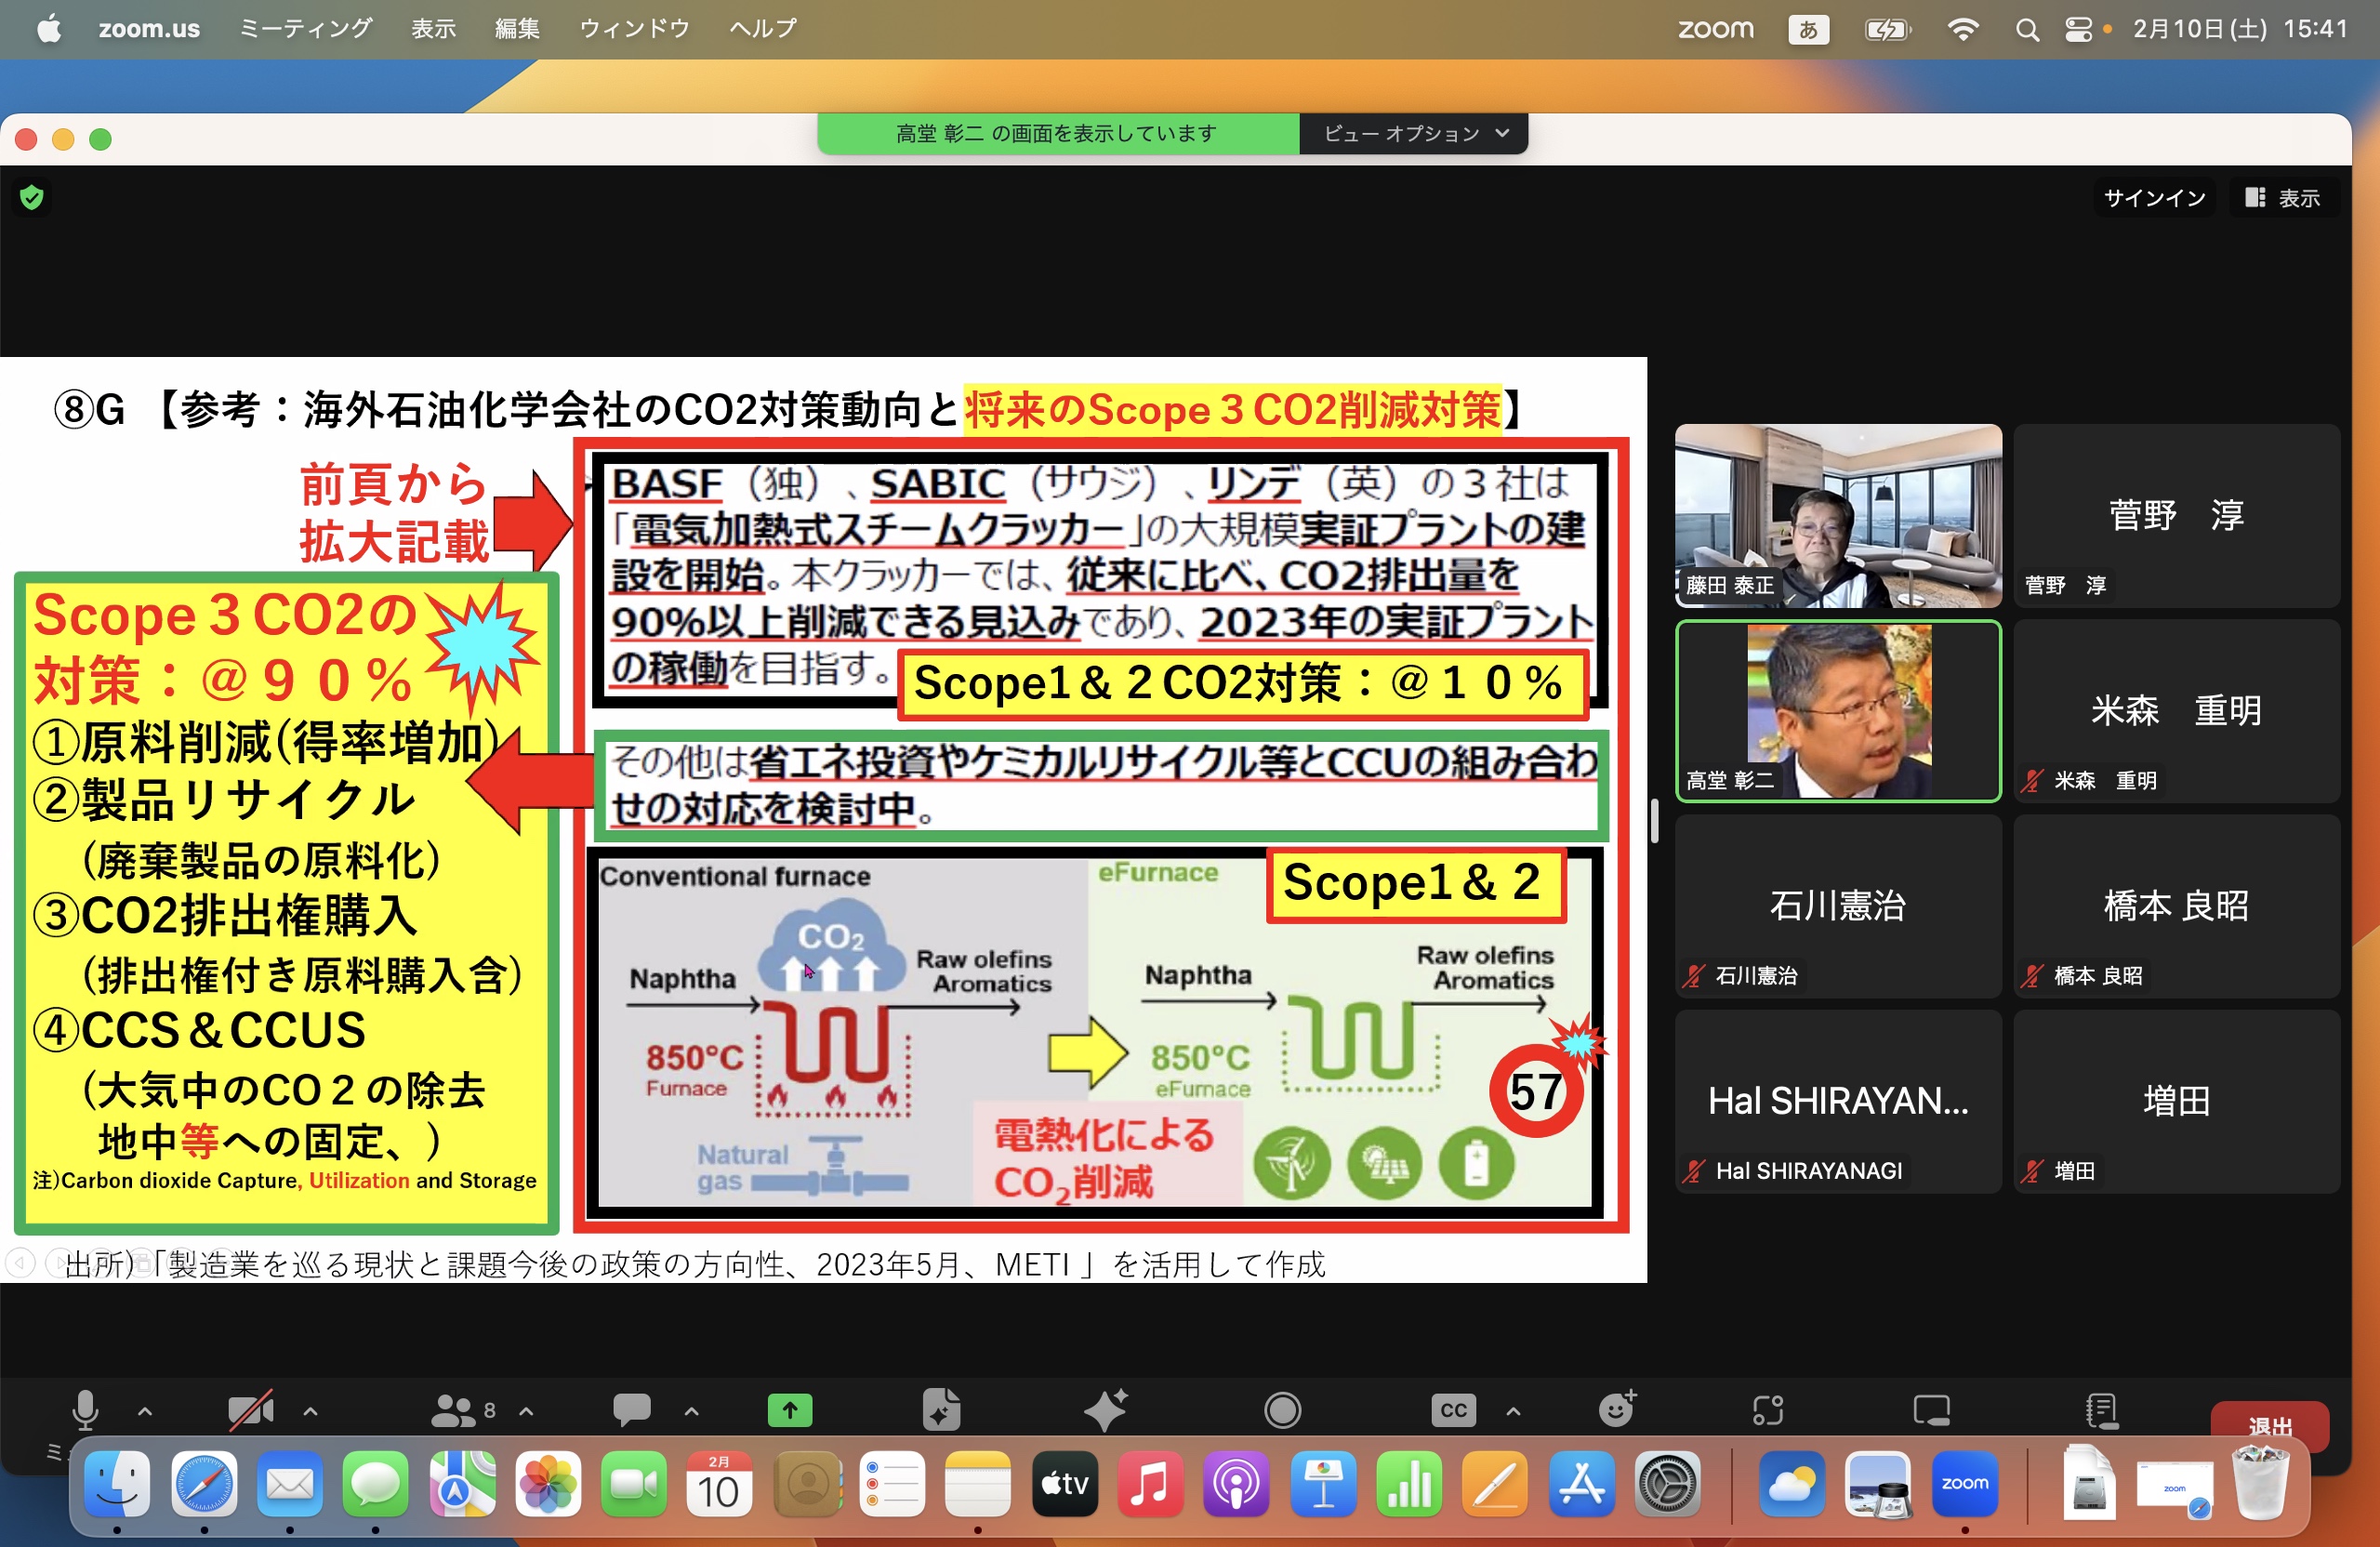The image size is (2380, 1547).
Task: Open Safari from the Dock
Action: pos(204,1483)
